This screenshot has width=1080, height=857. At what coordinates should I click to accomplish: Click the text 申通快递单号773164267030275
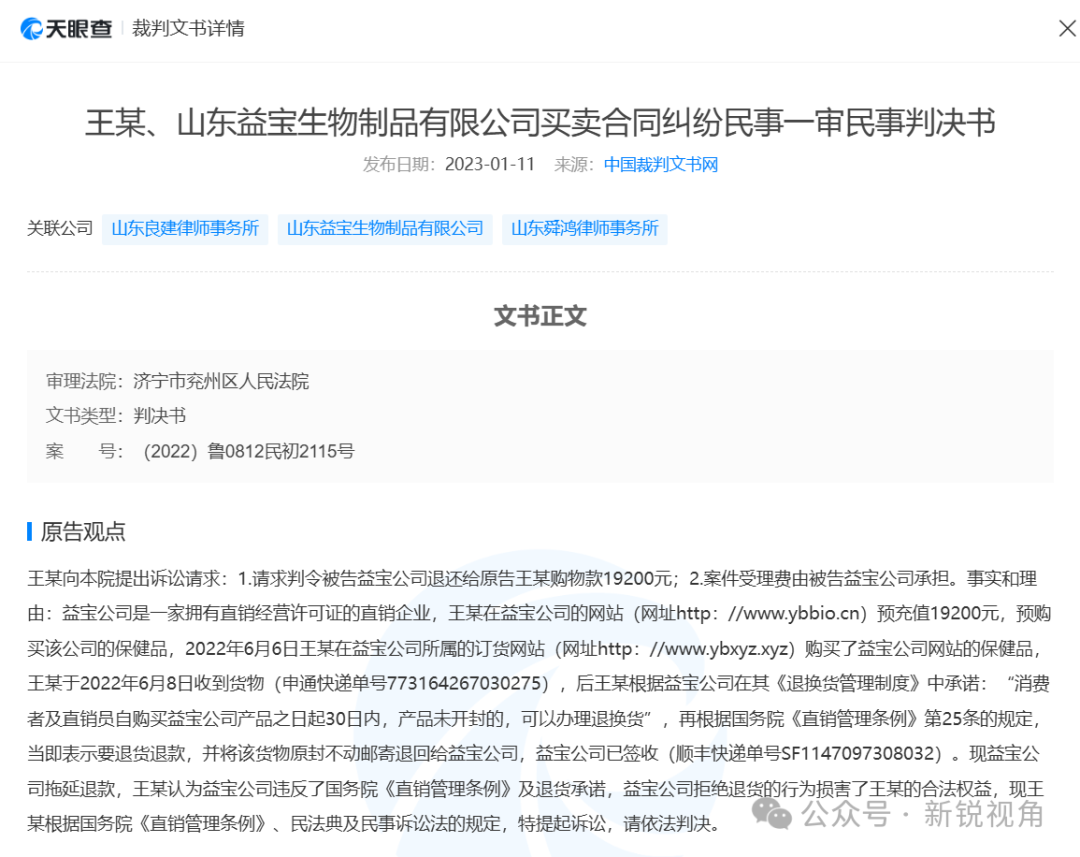click(411, 683)
